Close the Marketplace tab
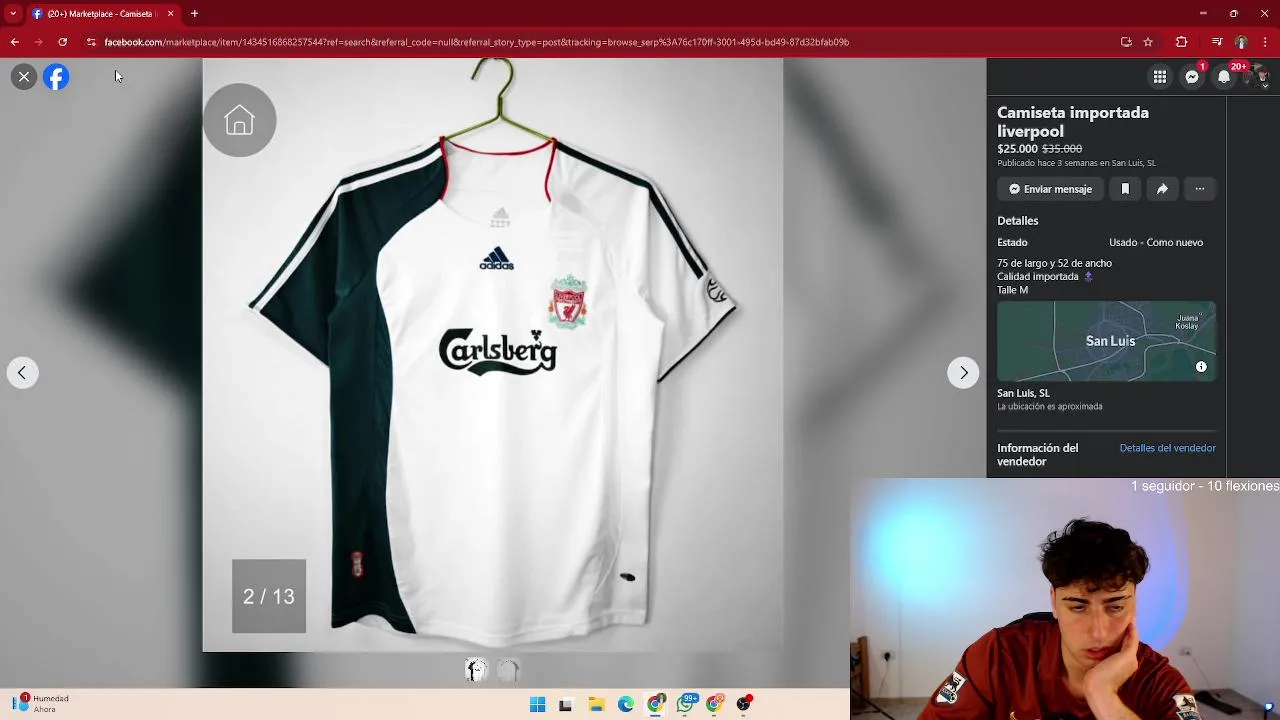The image size is (1280, 720). tap(170, 13)
